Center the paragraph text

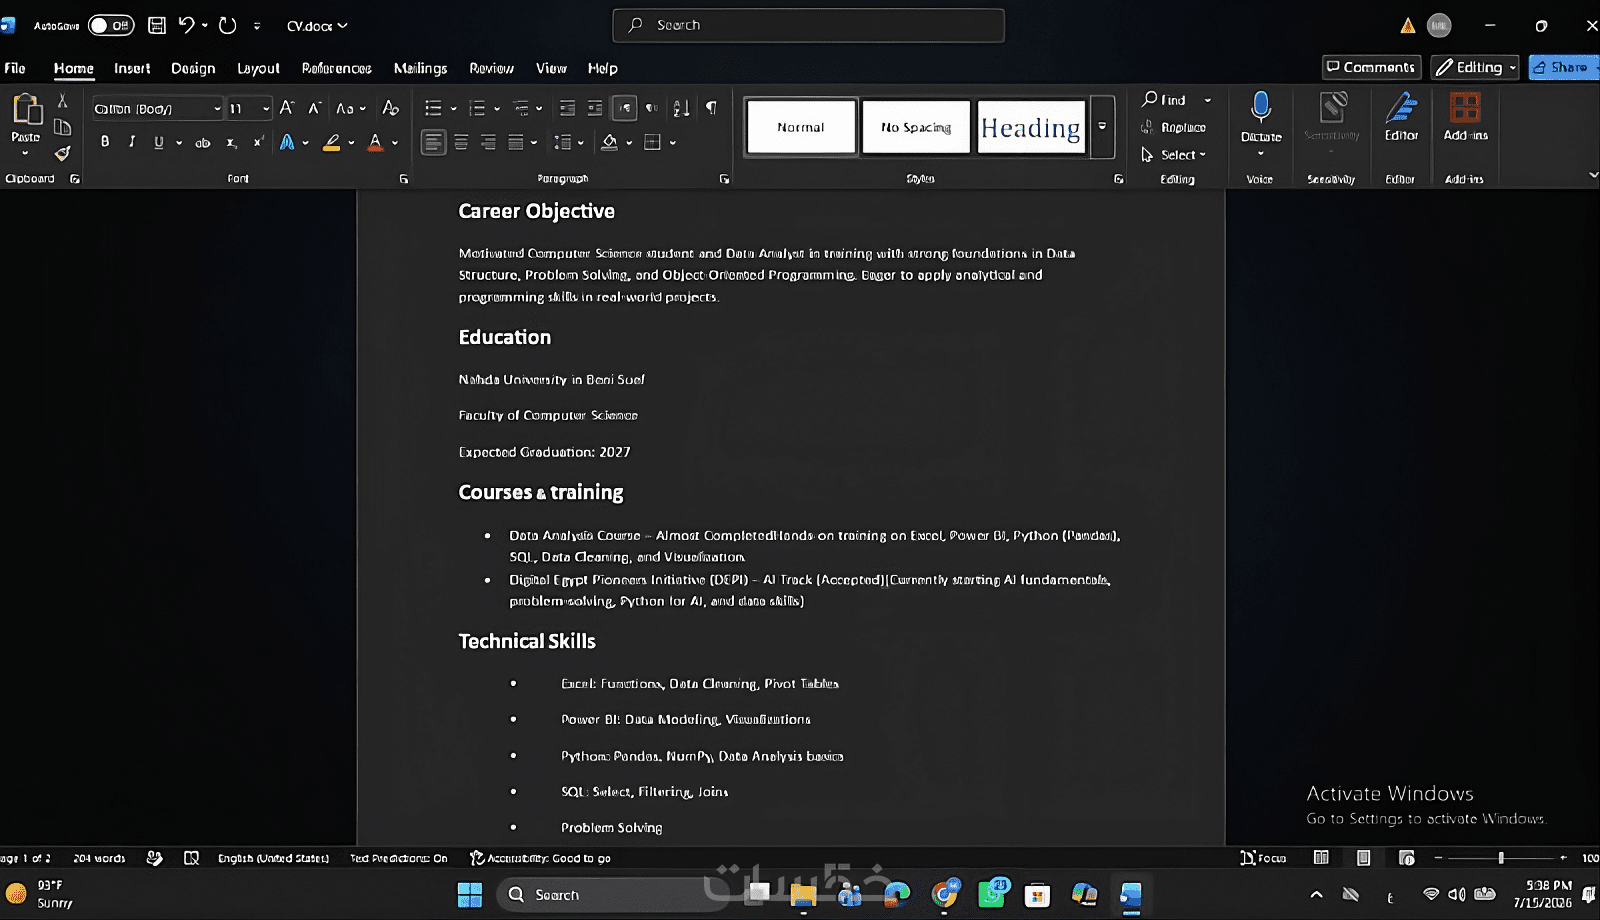tap(461, 142)
